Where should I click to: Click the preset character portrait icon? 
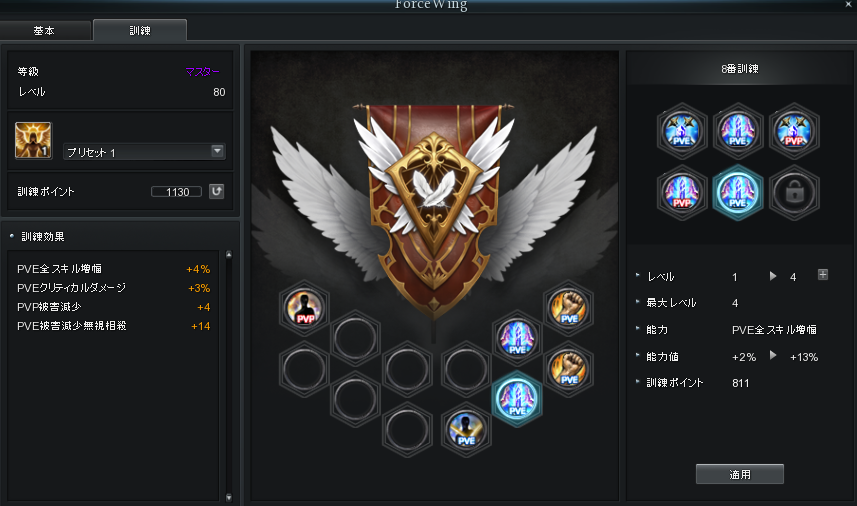coord(33,140)
